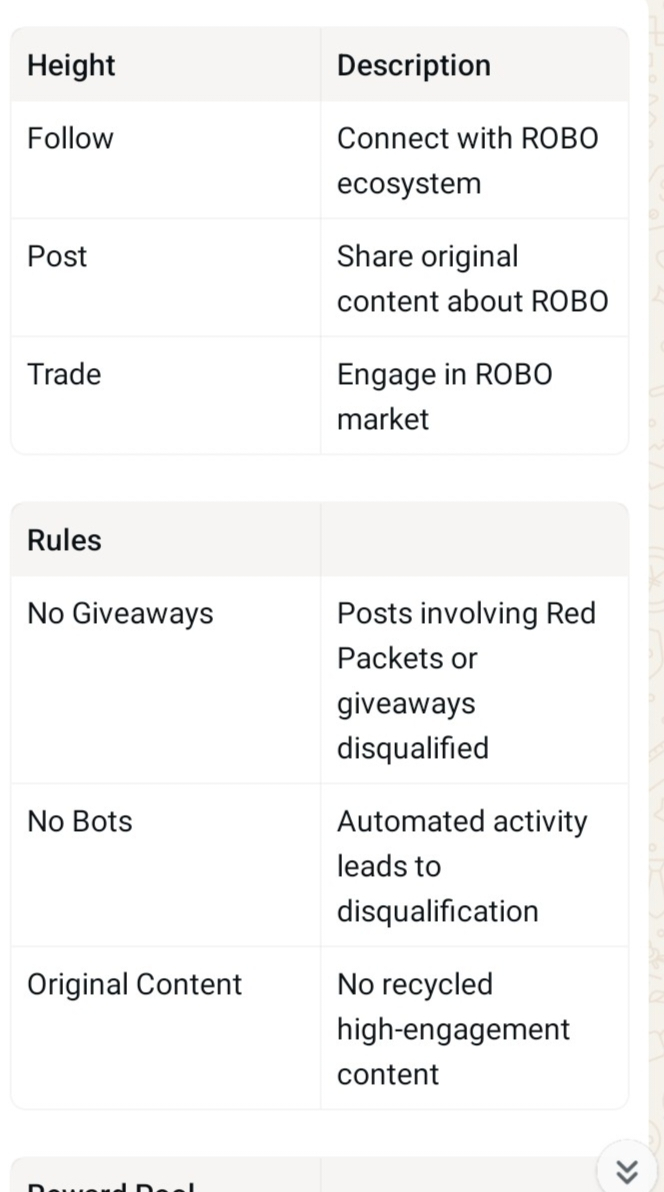This screenshot has width=664, height=1192.
Task: Click the Rules table header
Action: coord(64,540)
